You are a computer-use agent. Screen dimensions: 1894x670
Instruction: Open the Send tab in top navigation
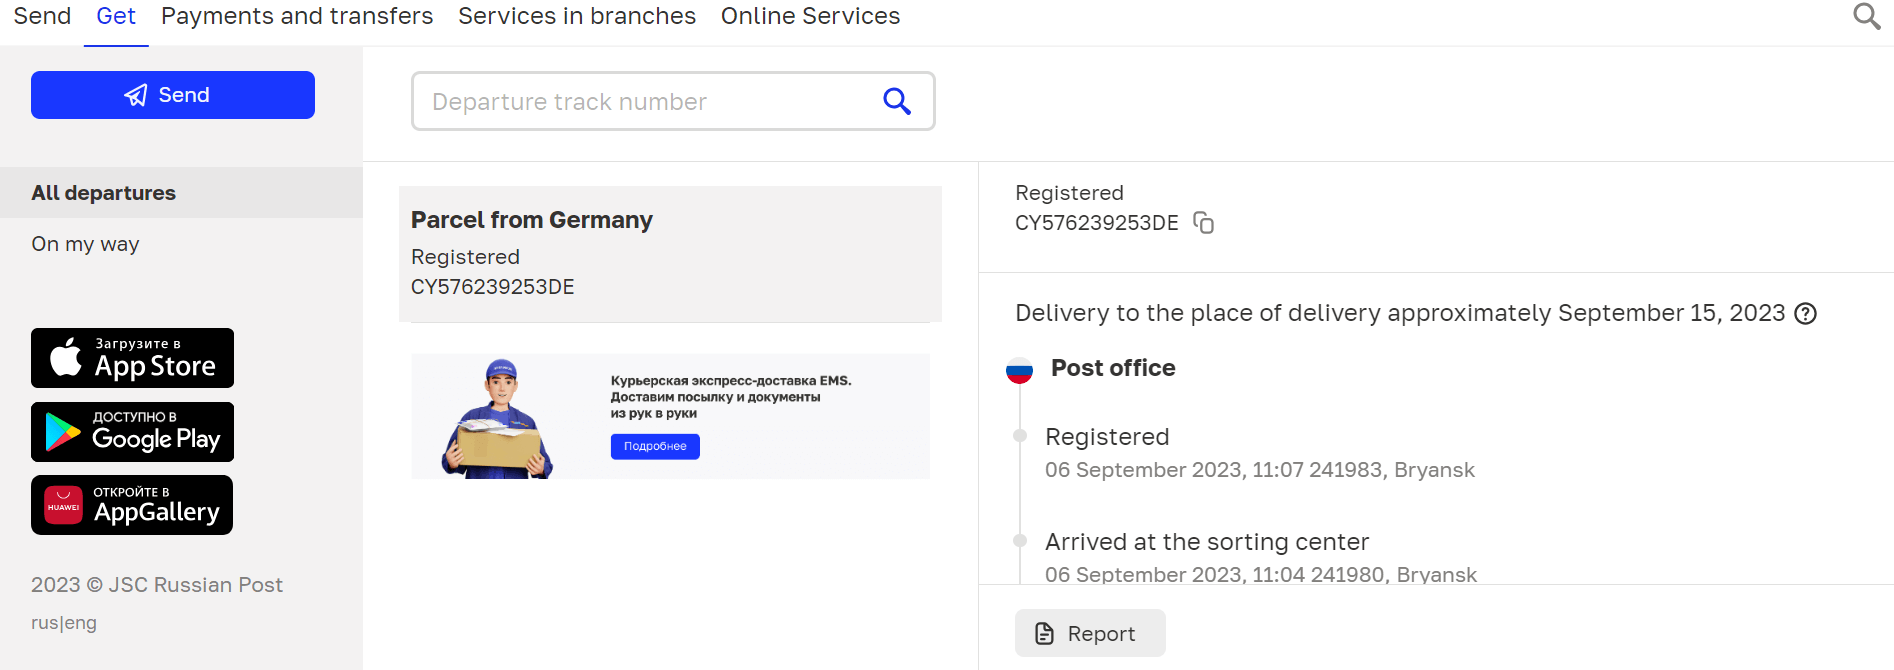(x=42, y=17)
